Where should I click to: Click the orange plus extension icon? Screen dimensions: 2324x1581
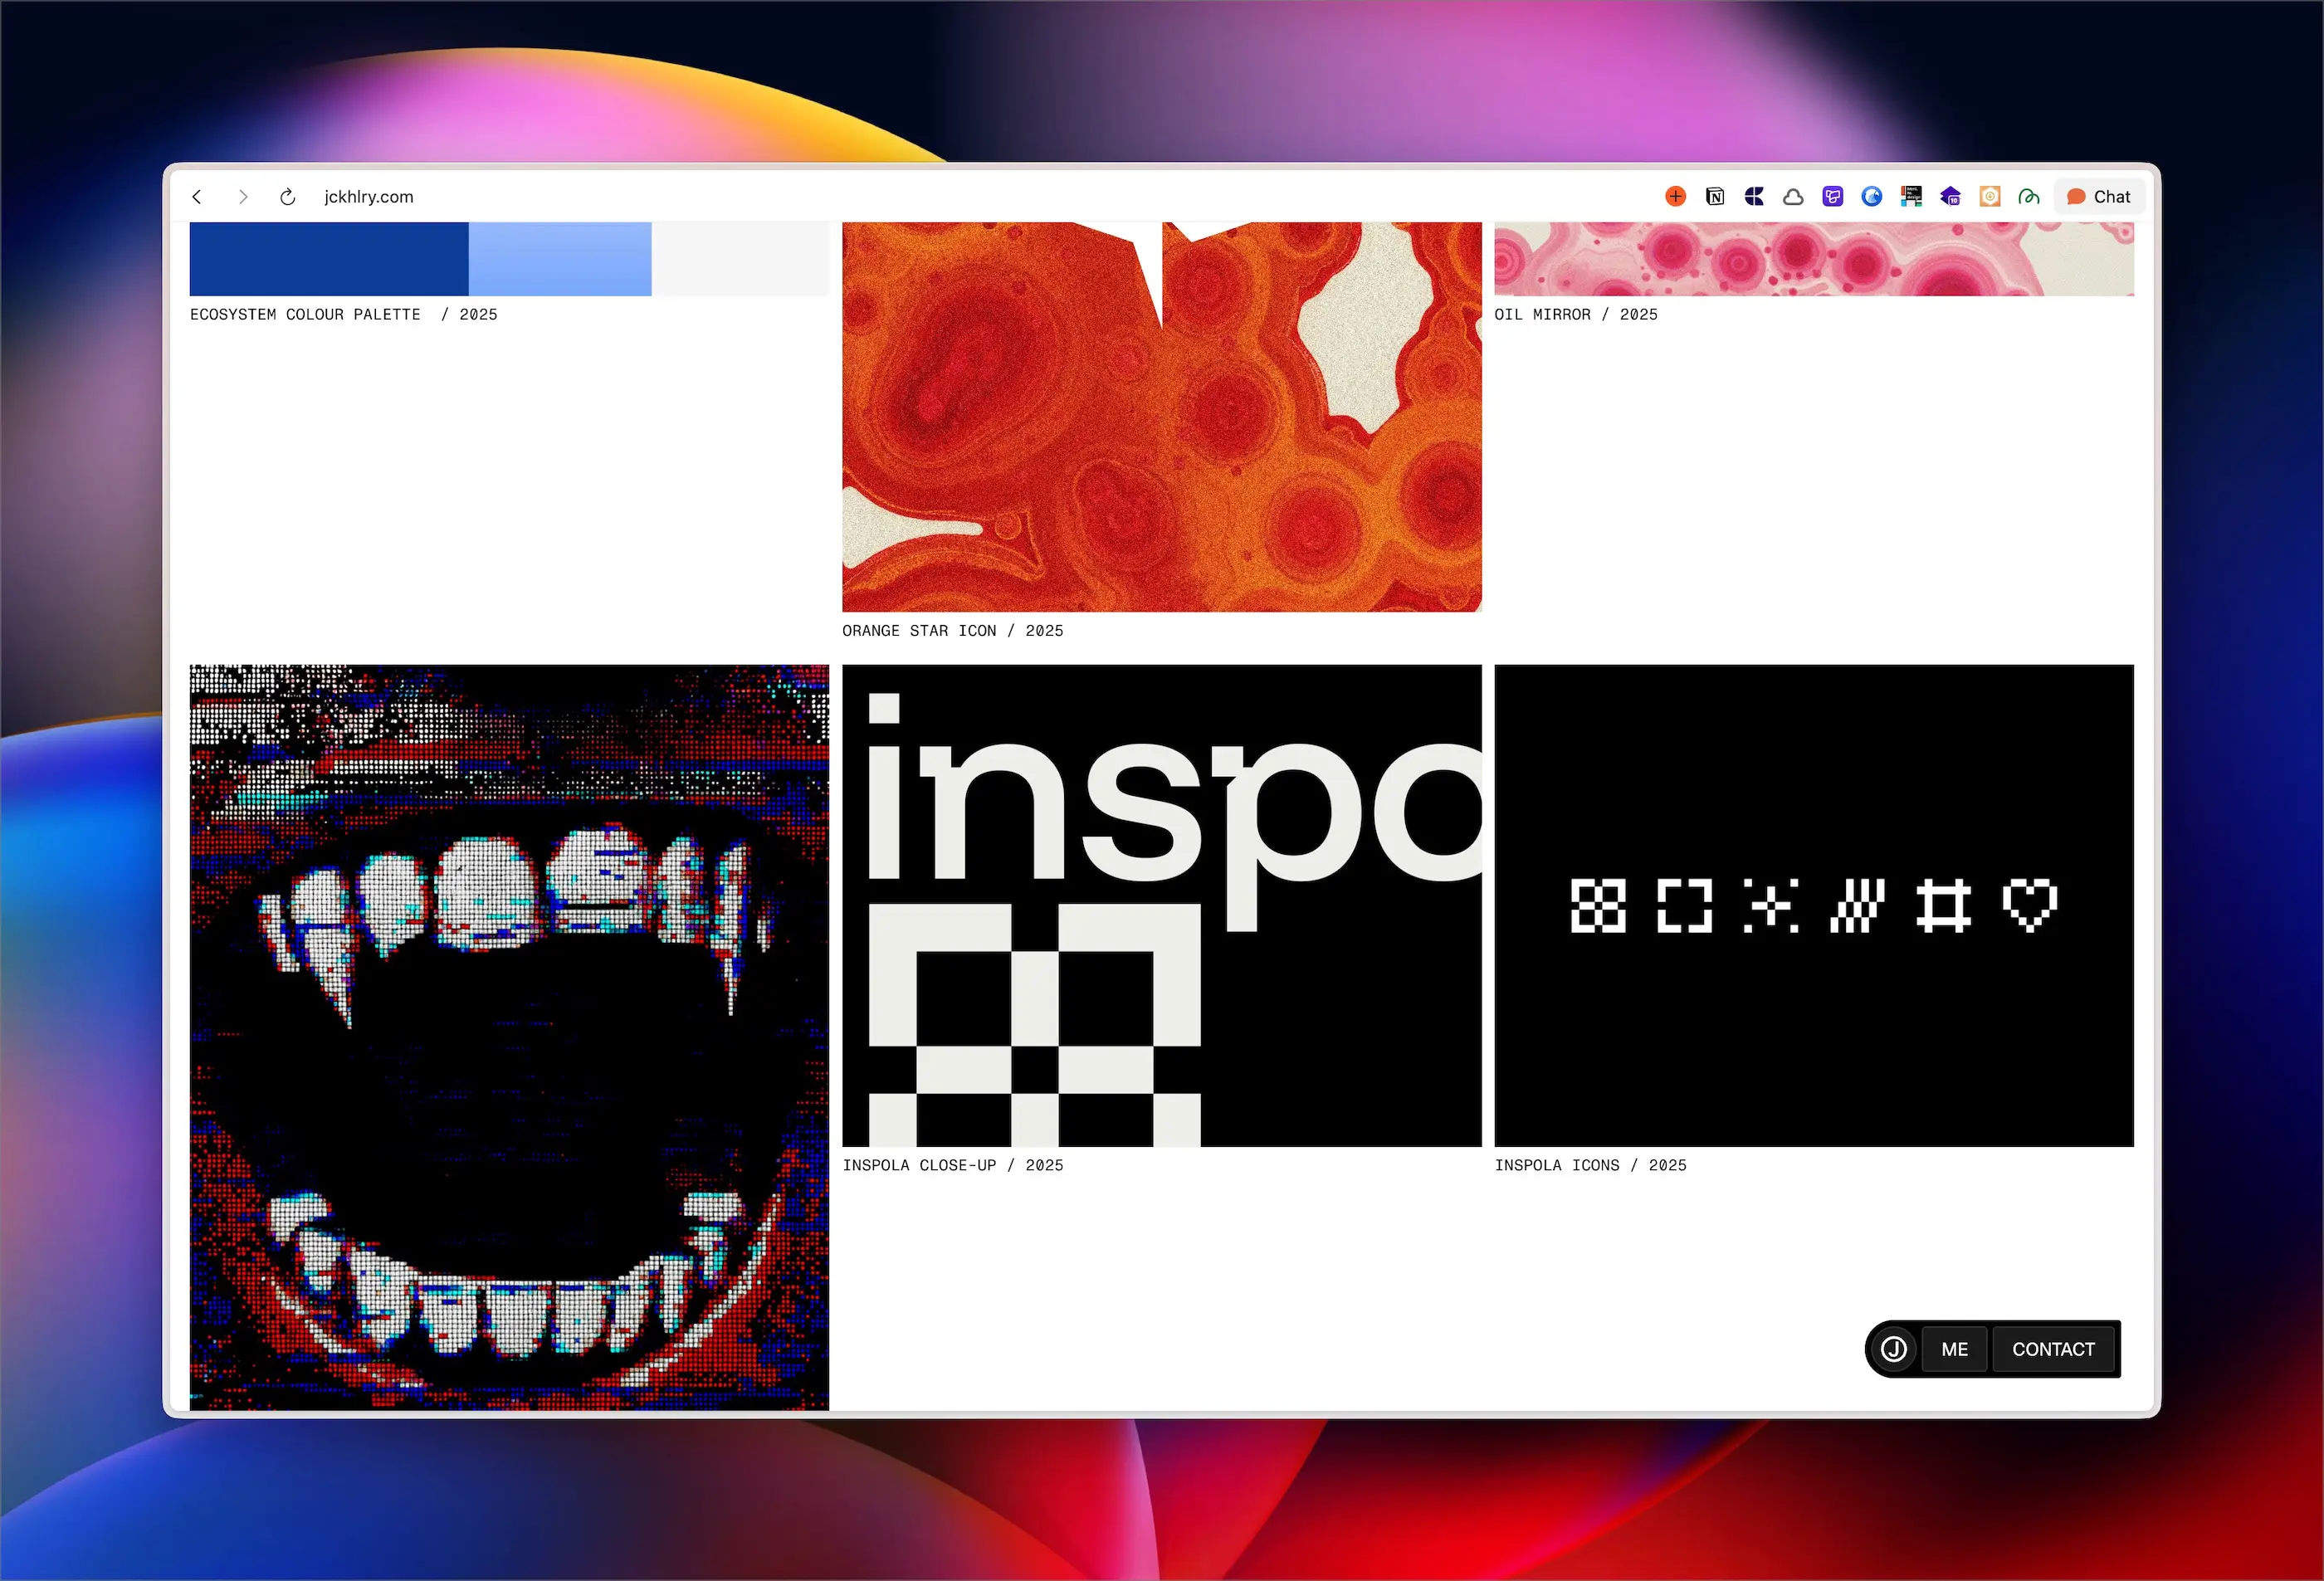(1675, 197)
